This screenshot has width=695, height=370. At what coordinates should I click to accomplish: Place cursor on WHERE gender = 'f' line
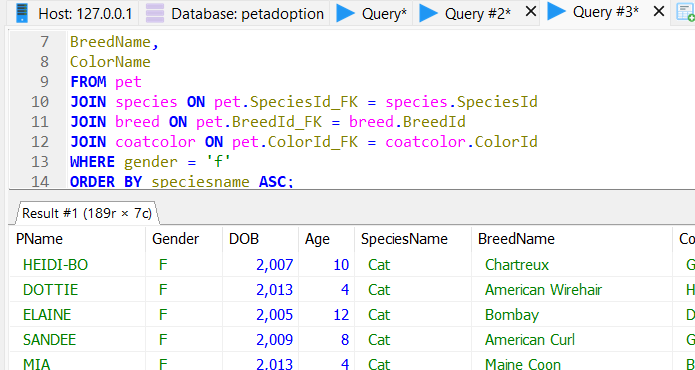click(151, 162)
